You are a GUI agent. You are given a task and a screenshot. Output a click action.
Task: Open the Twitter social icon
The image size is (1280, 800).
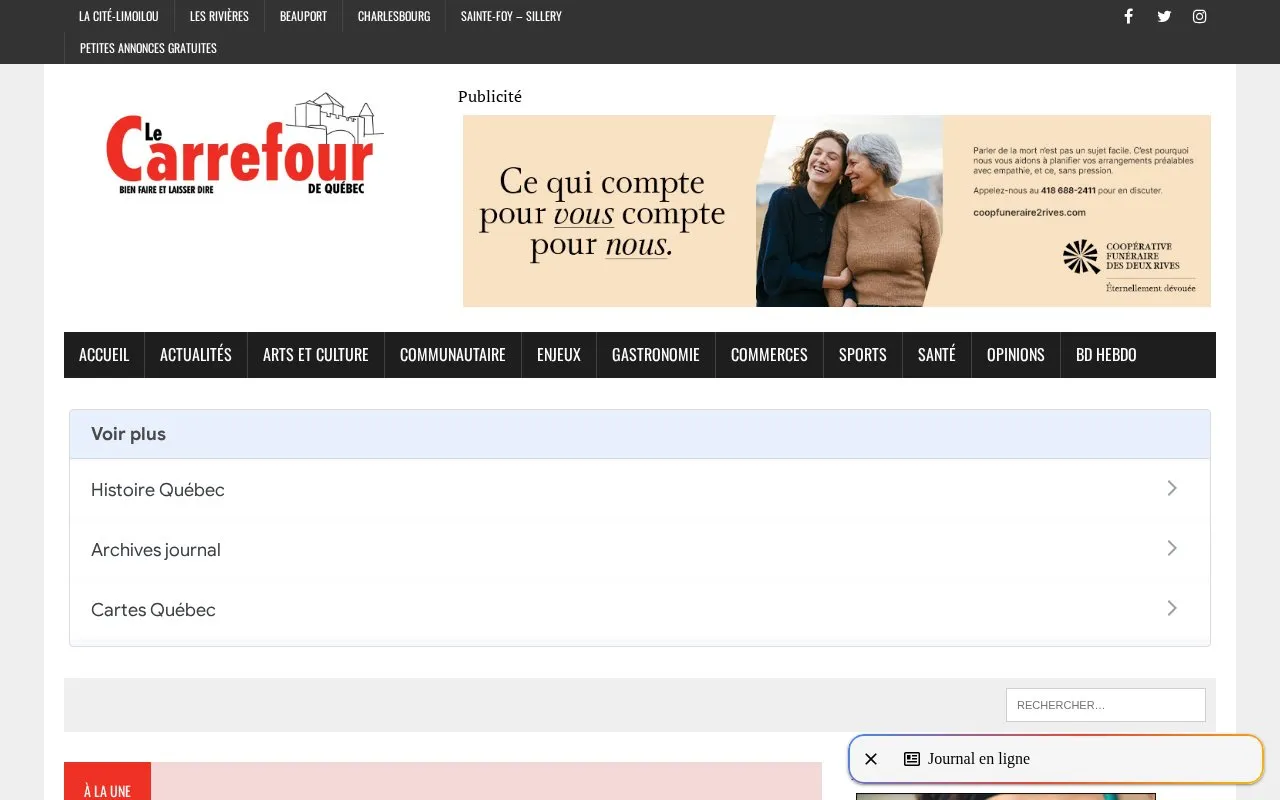coord(1164,16)
